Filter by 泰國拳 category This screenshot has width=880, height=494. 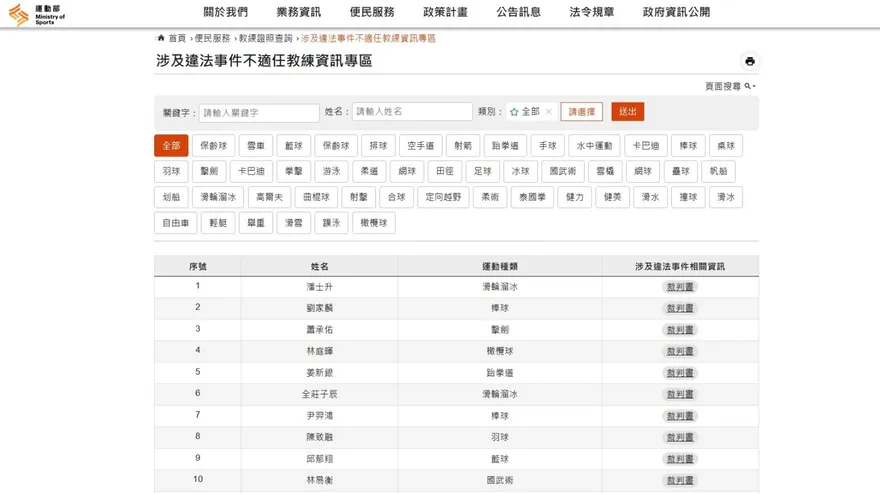[532, 197]
